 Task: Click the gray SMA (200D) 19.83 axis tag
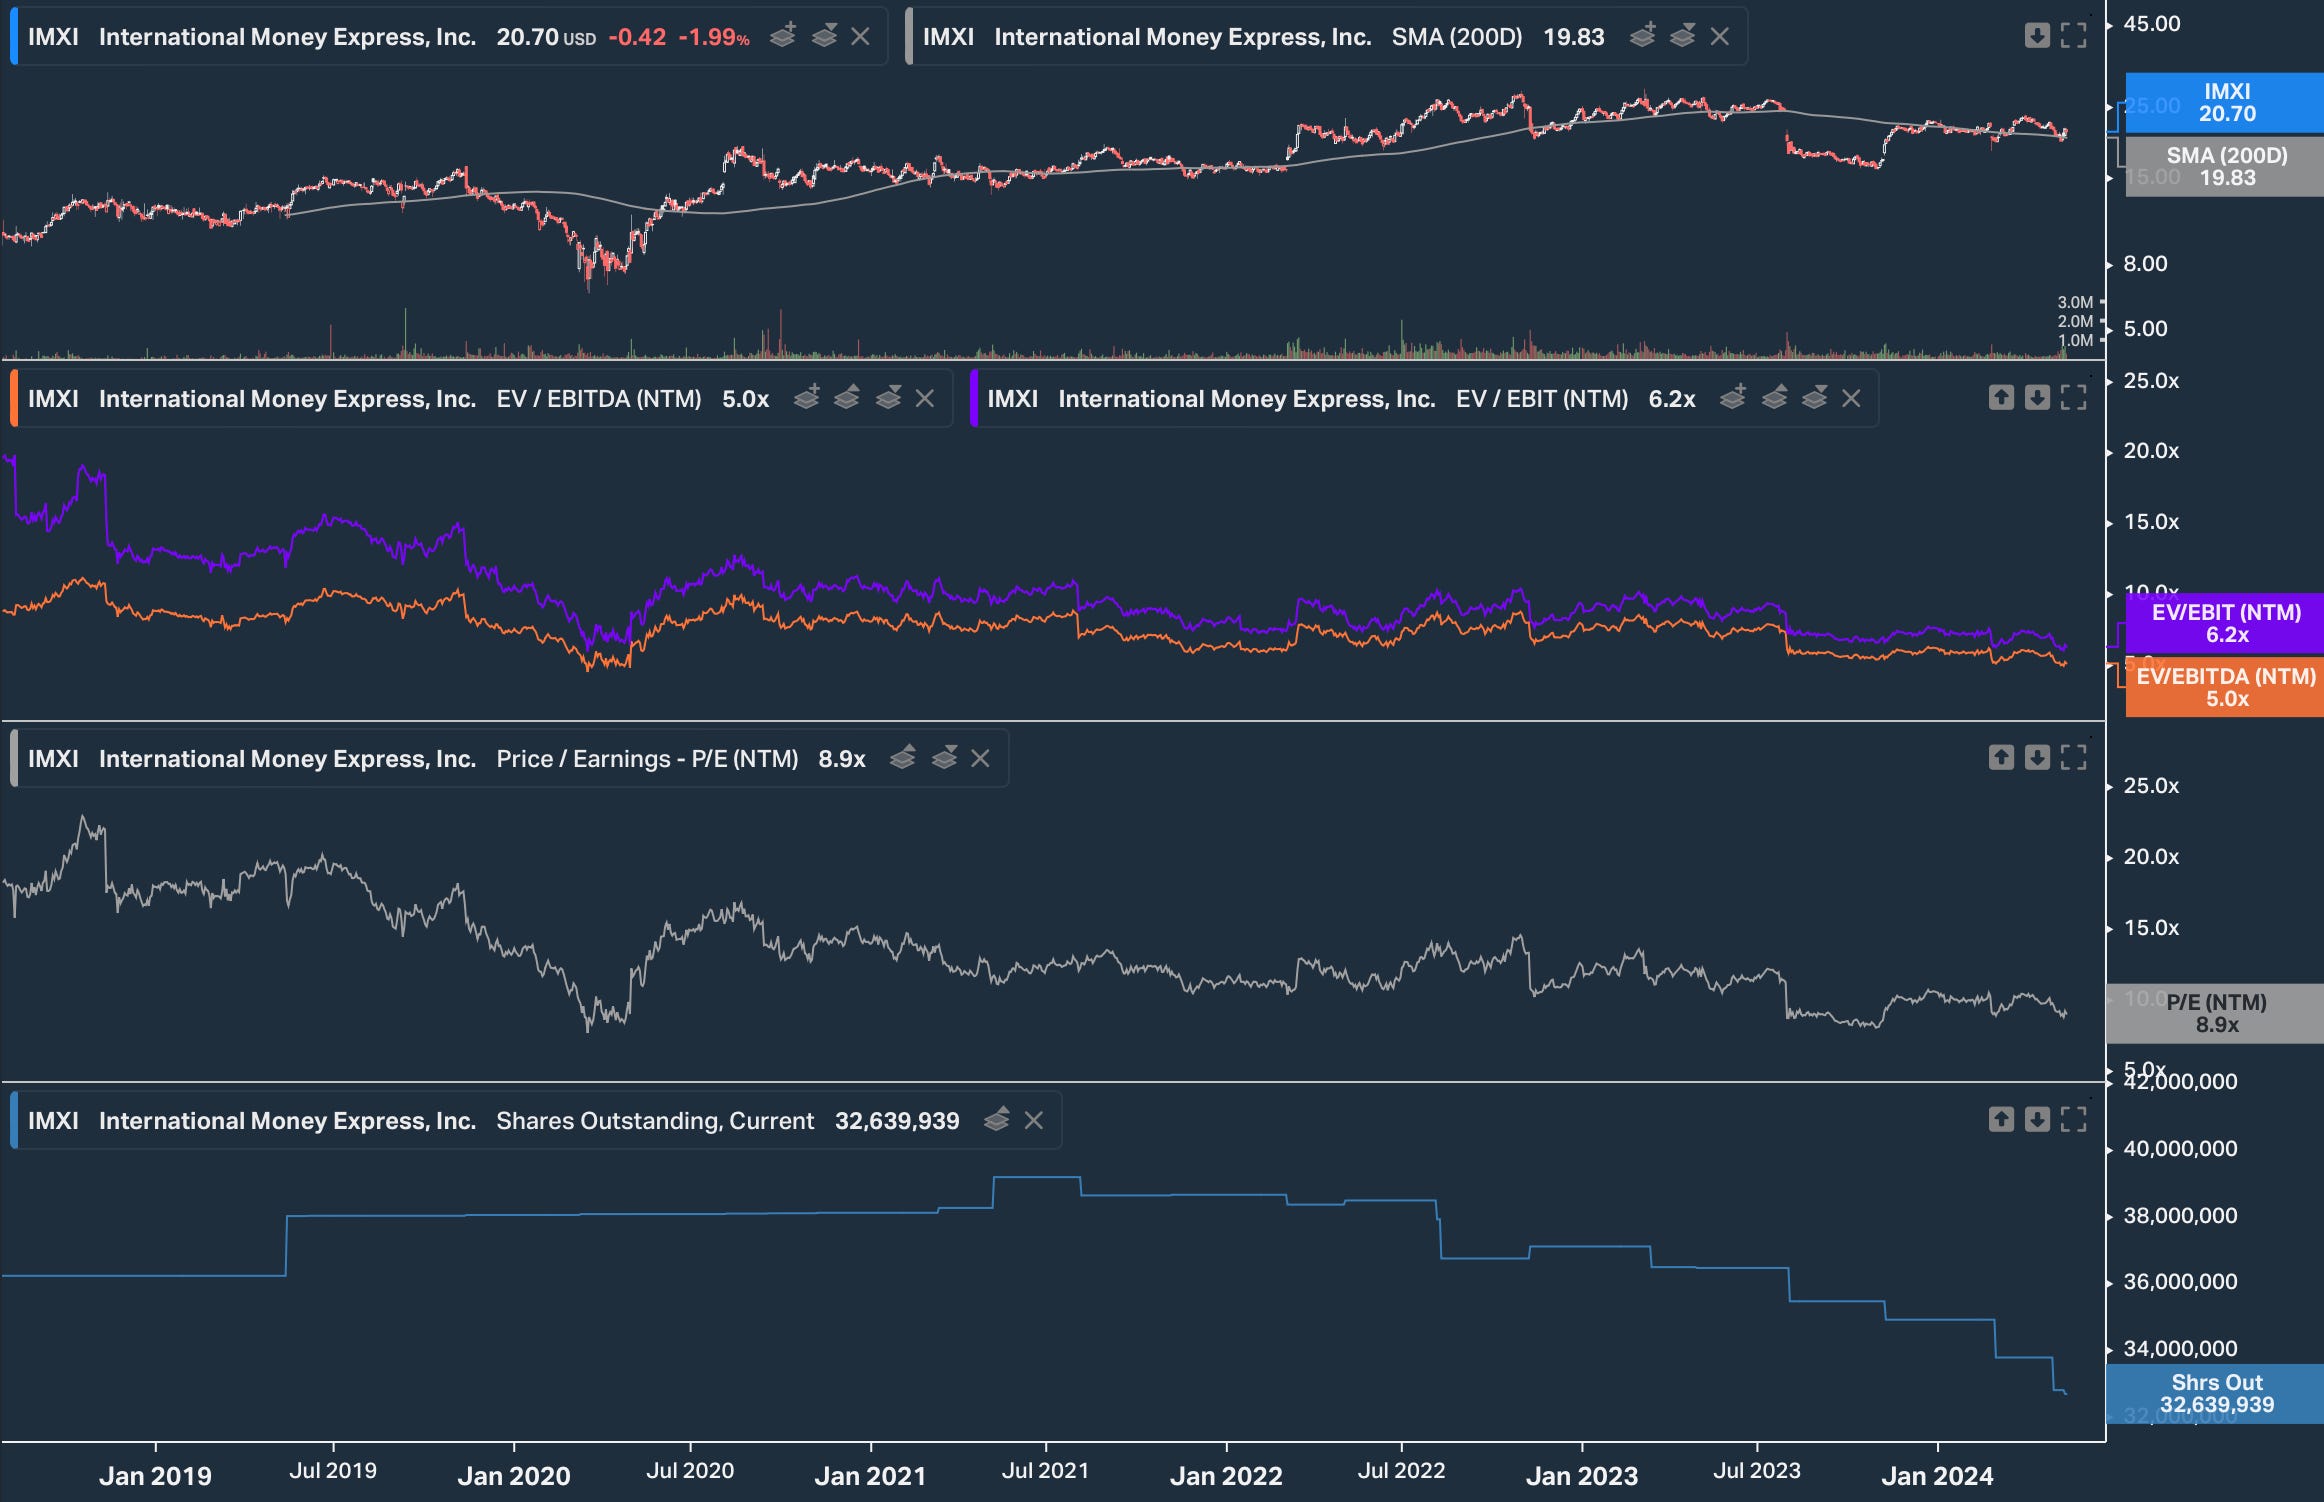tap(2226, 166)
